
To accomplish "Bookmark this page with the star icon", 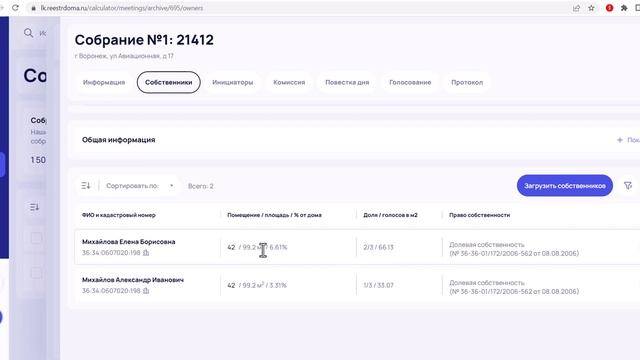I will point(591,8).
